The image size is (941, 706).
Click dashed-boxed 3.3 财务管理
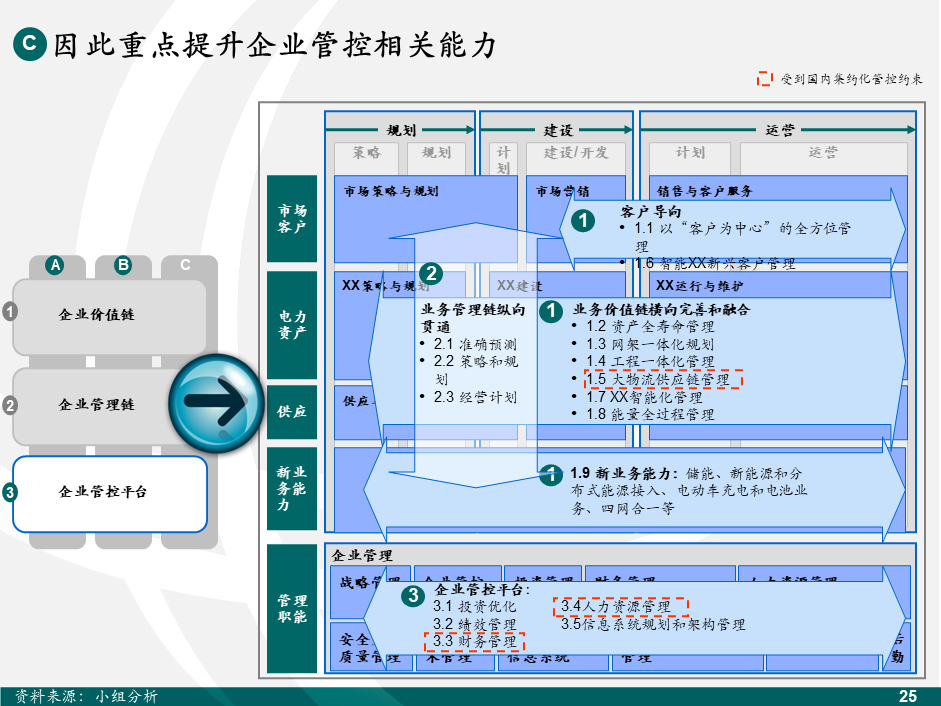(x=475, y=642)
